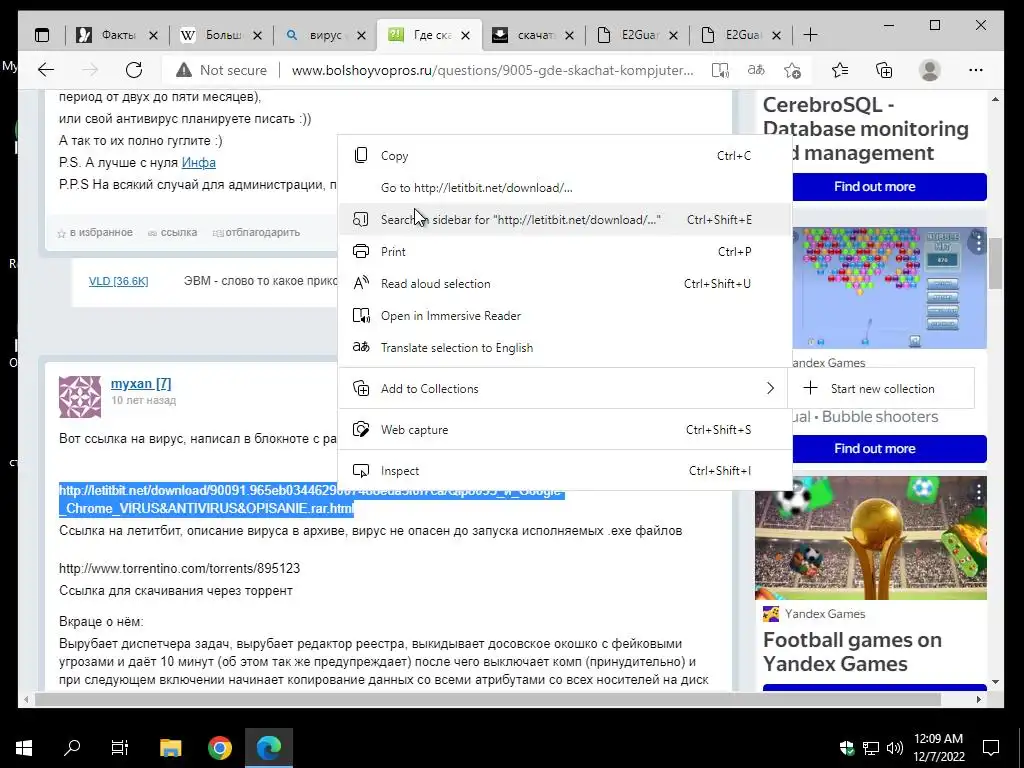
Task: Choose Copy from the context menu
Action: [565, 155]
